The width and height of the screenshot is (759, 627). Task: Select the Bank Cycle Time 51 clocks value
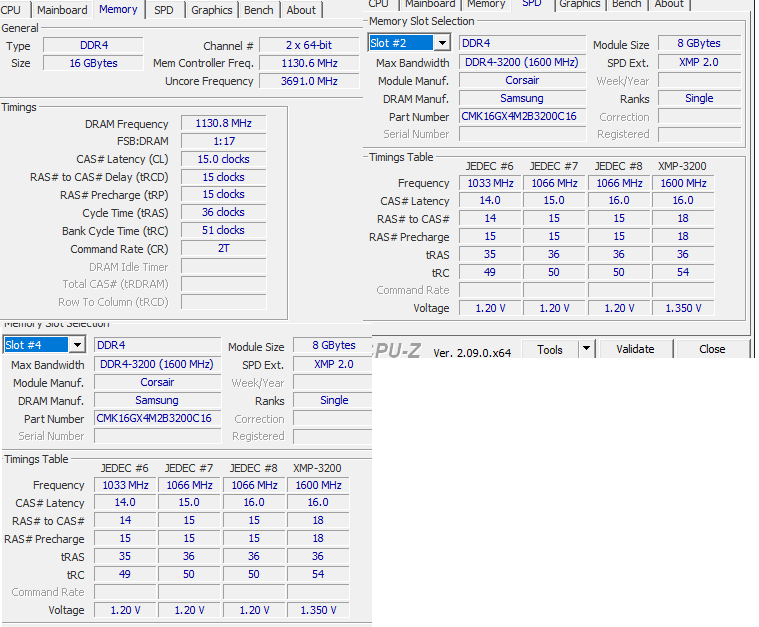224,230
